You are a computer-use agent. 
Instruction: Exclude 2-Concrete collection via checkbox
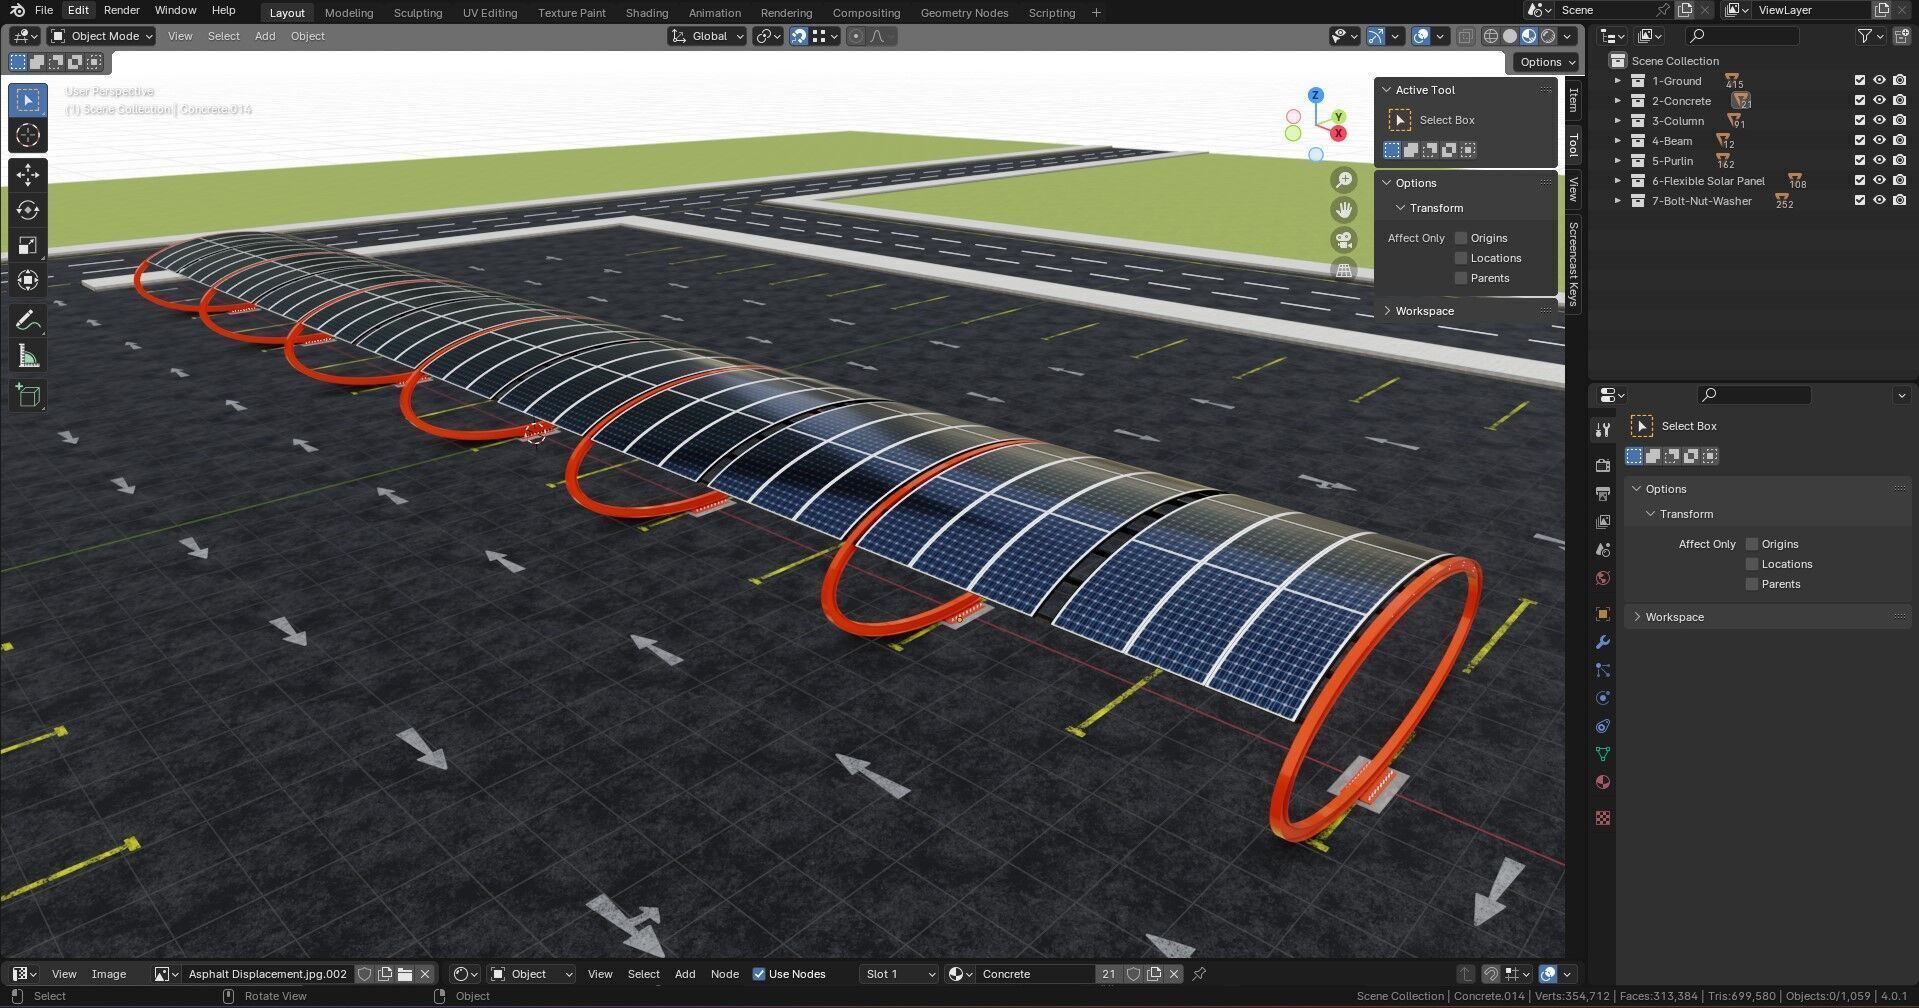pos(1860,101)
